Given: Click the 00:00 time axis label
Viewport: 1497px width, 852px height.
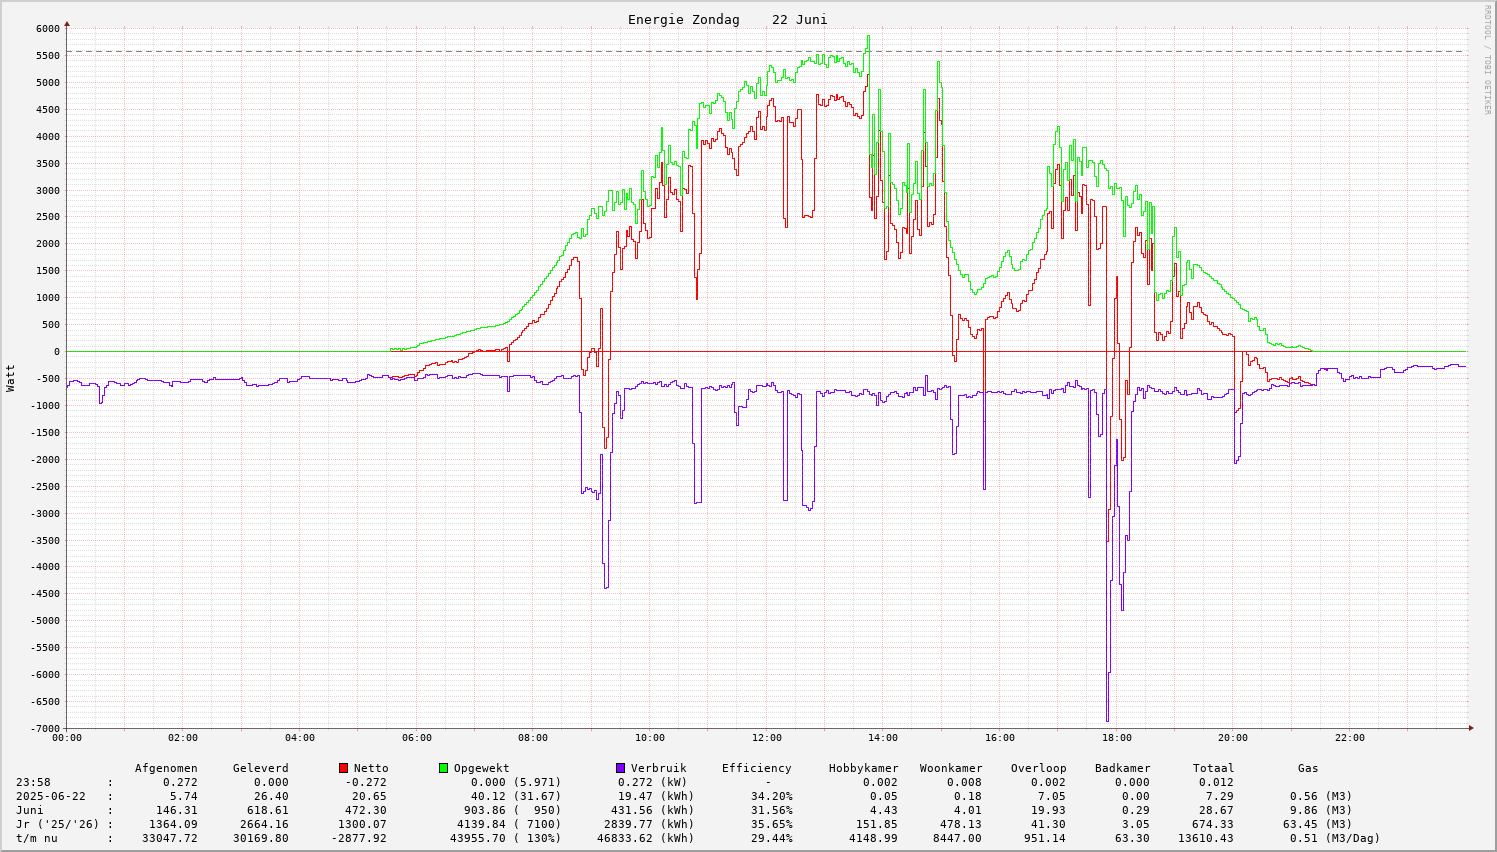Looking at the screenshot, I should tap(67, 738).
